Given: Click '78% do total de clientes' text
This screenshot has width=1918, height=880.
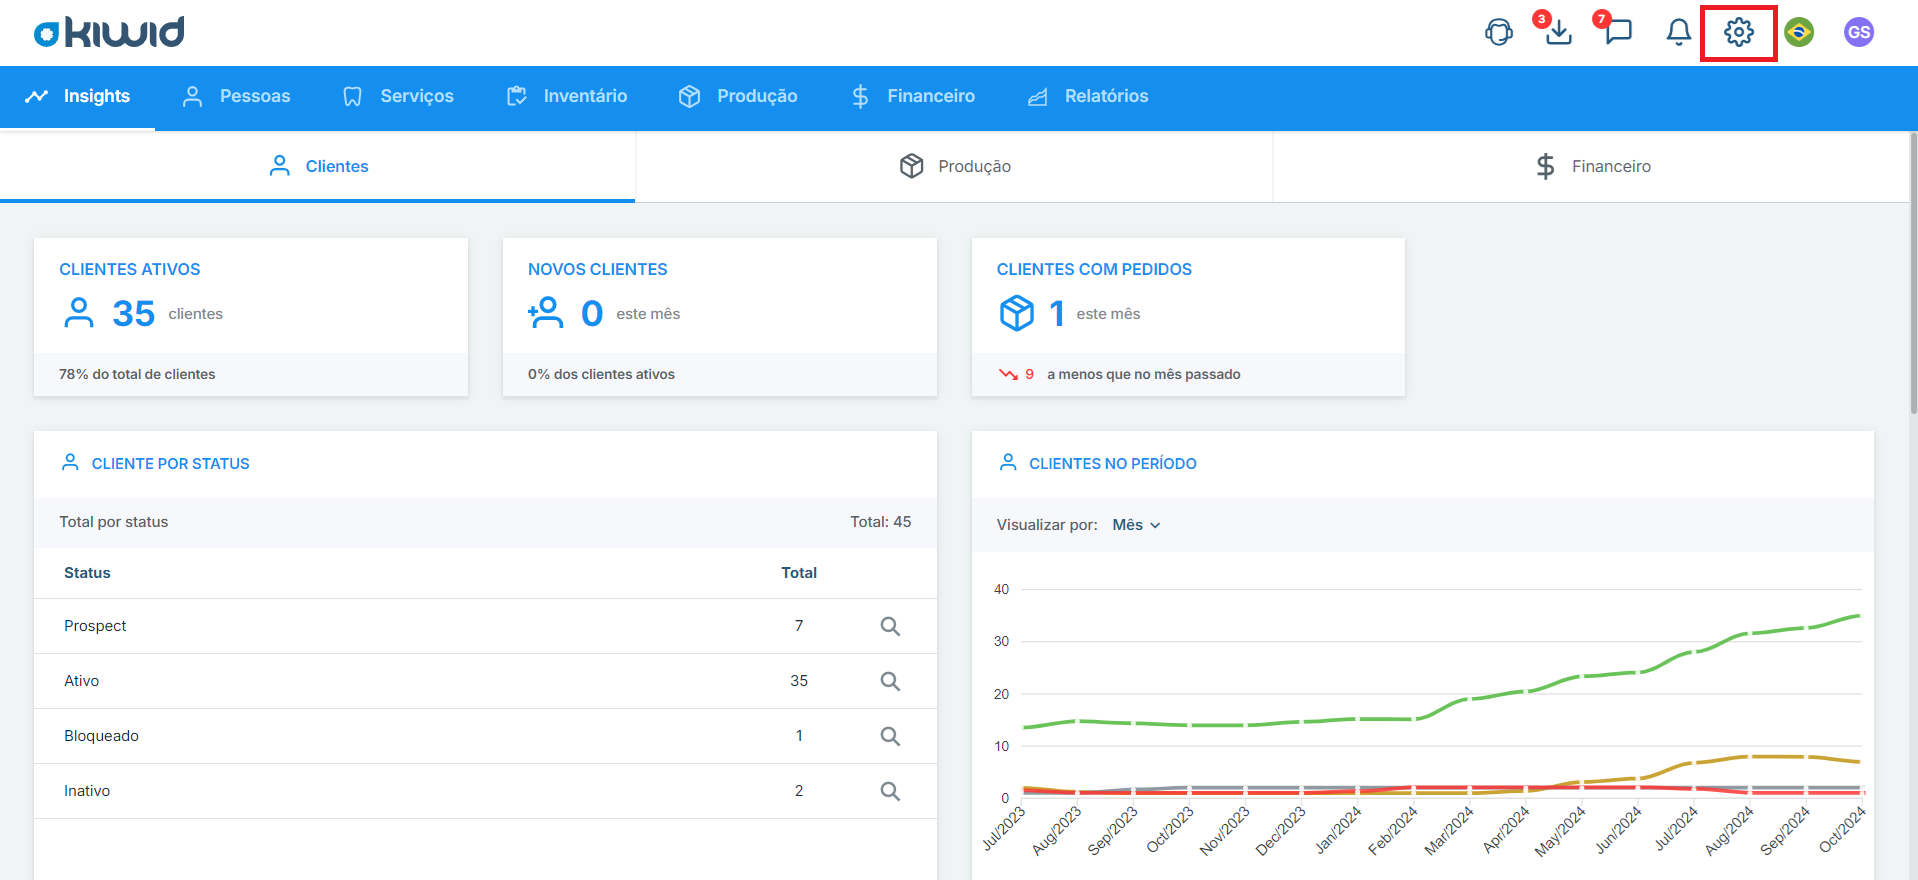Looking at the screenshot, I should click(137, 374).
